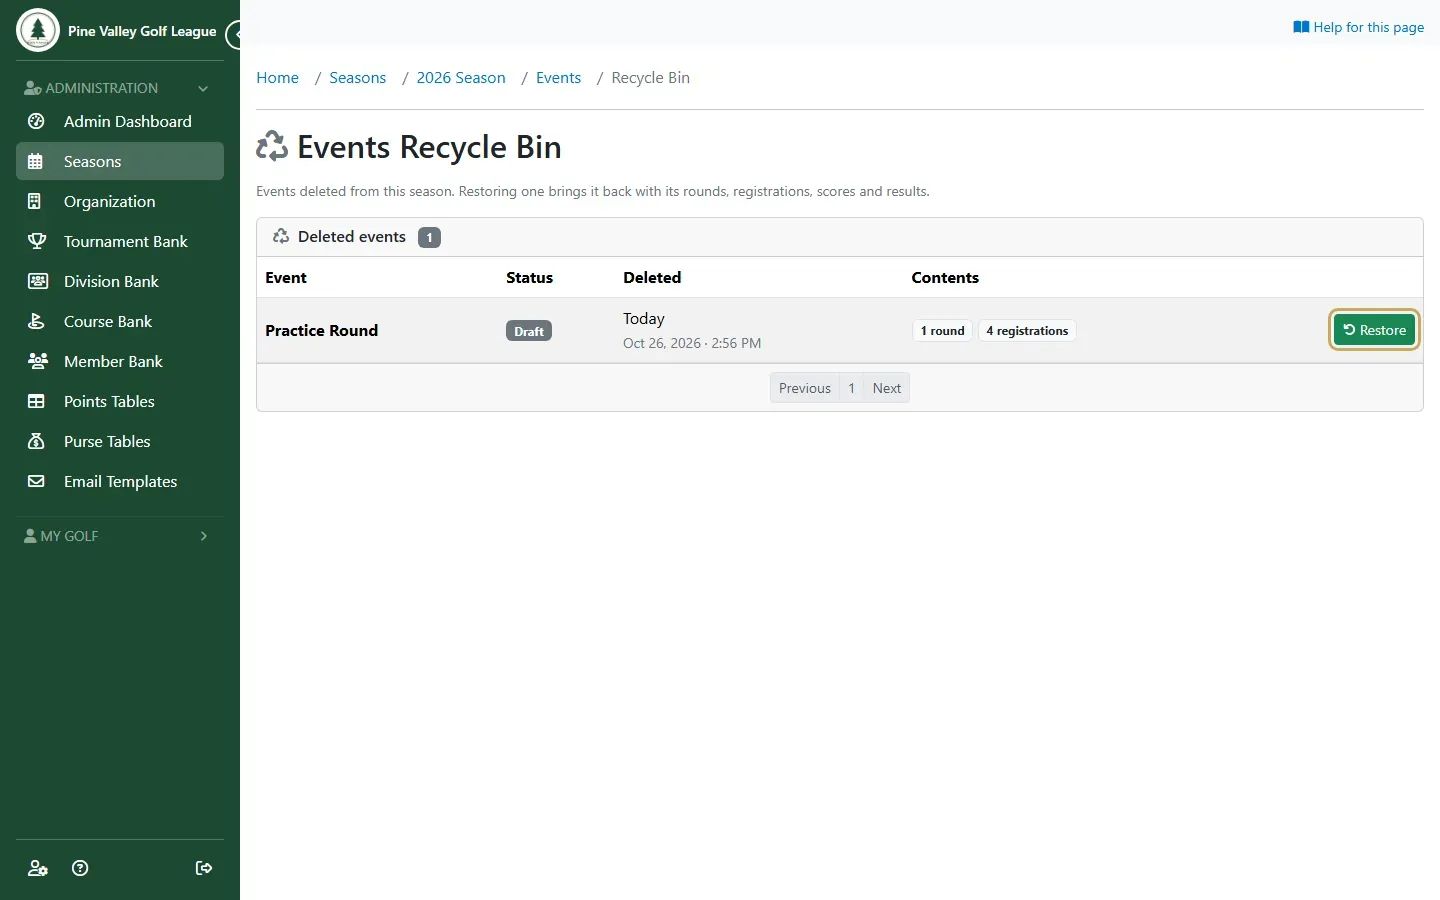Image resolution: width=1440 pixels, height=900 pixels.
Task: Click the Previous pagination button
Action: click(x=804, y=388)
